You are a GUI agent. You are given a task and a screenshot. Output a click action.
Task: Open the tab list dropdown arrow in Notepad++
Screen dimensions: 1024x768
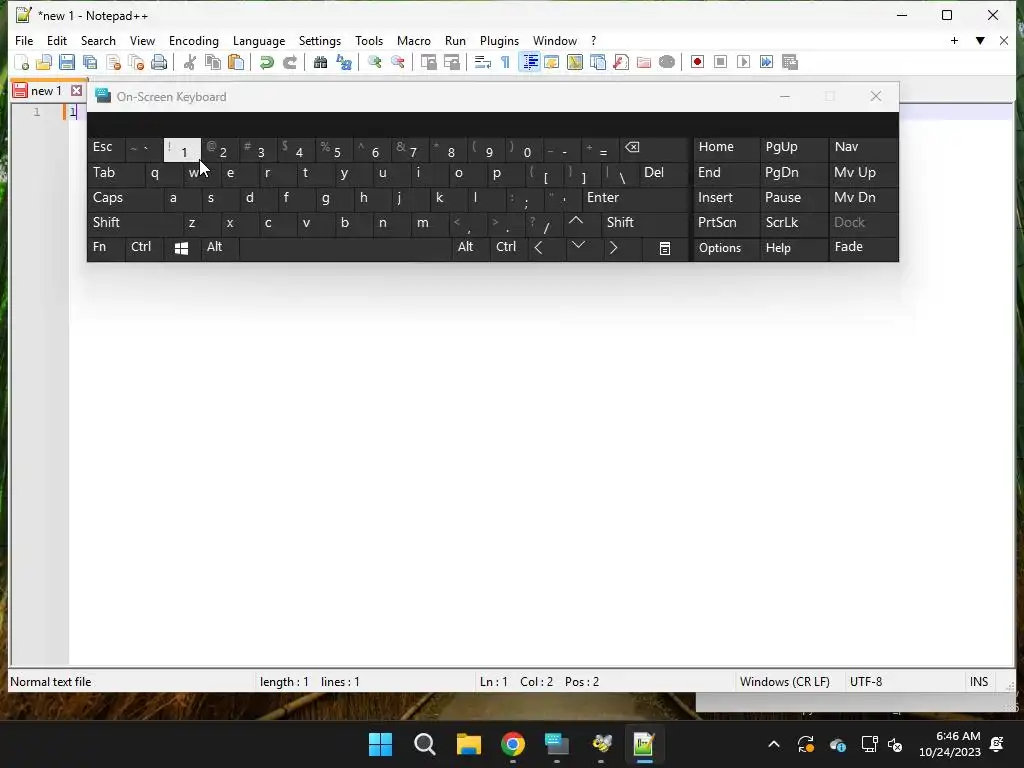pyautogui.click(x=980, y=40)
